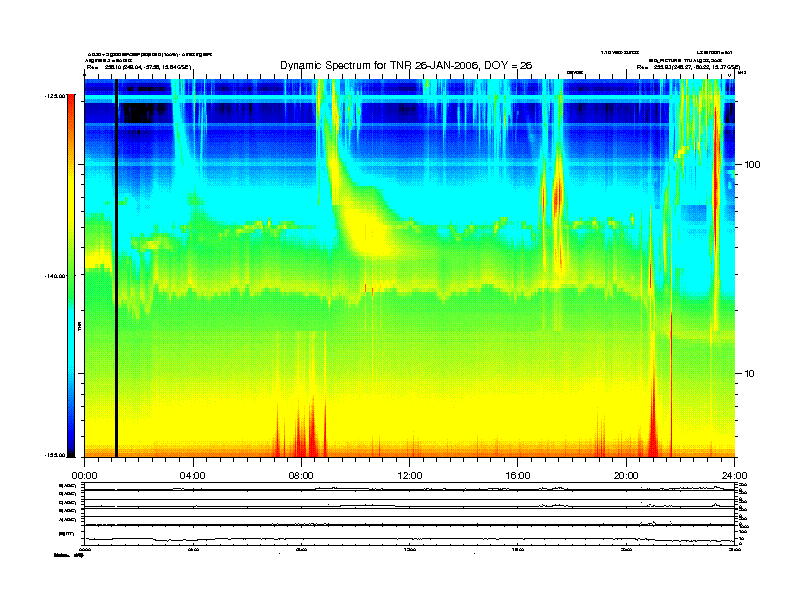Click the black vertical data gap line
This screenshot has height=612, width=792.
(x=116, y=268)
